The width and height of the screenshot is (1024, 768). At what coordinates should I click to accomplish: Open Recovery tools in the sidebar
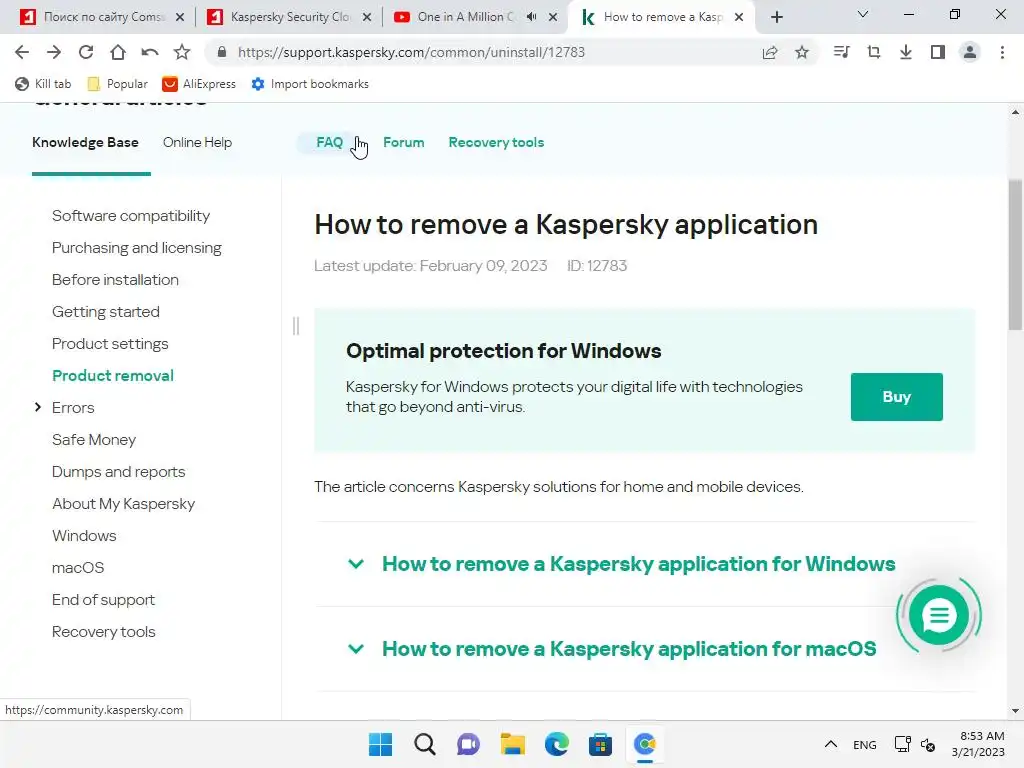pyautogui.click(x=103, y=632)
